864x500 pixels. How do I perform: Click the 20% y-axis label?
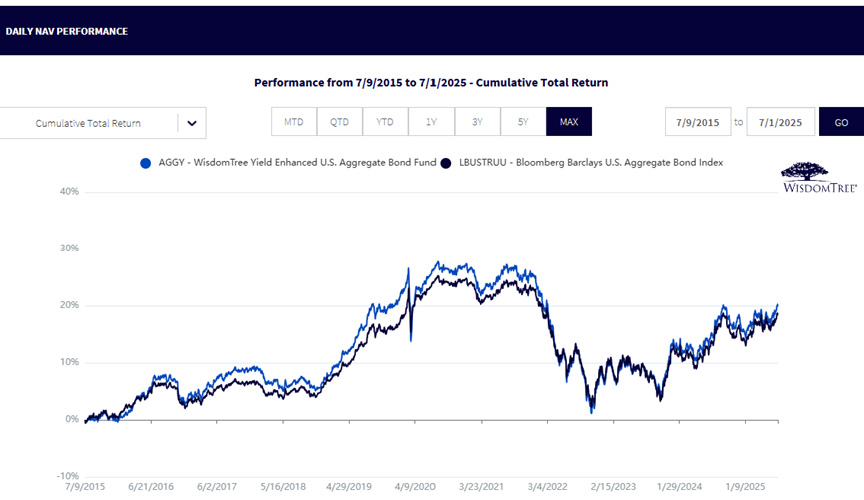pyautogui.click(x=69, y=305)
